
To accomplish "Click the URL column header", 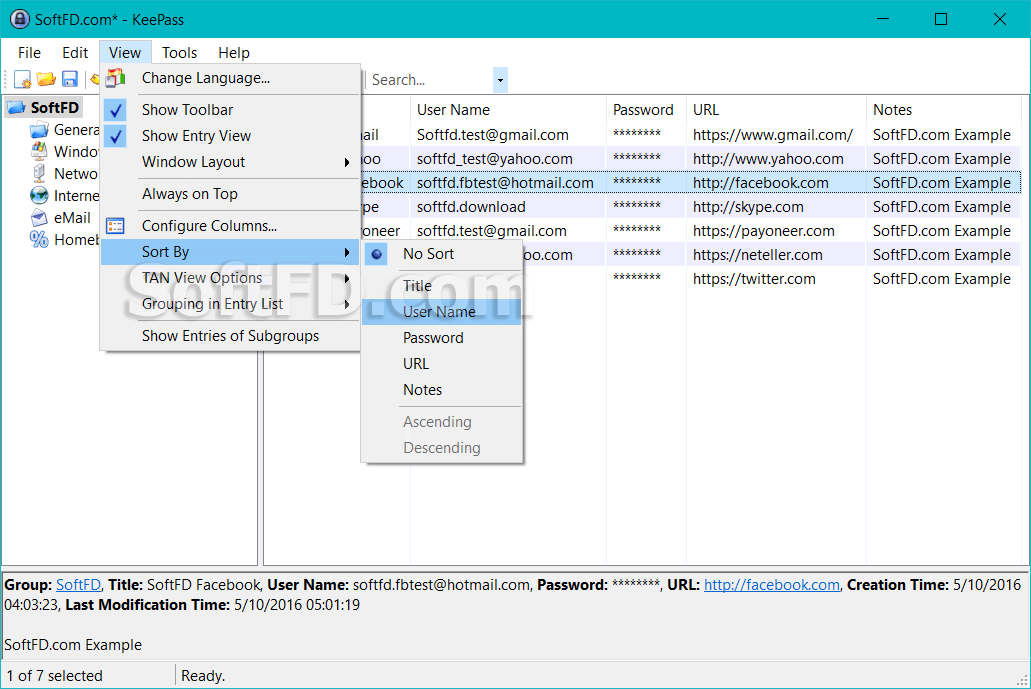I will [x=777, y=110].
